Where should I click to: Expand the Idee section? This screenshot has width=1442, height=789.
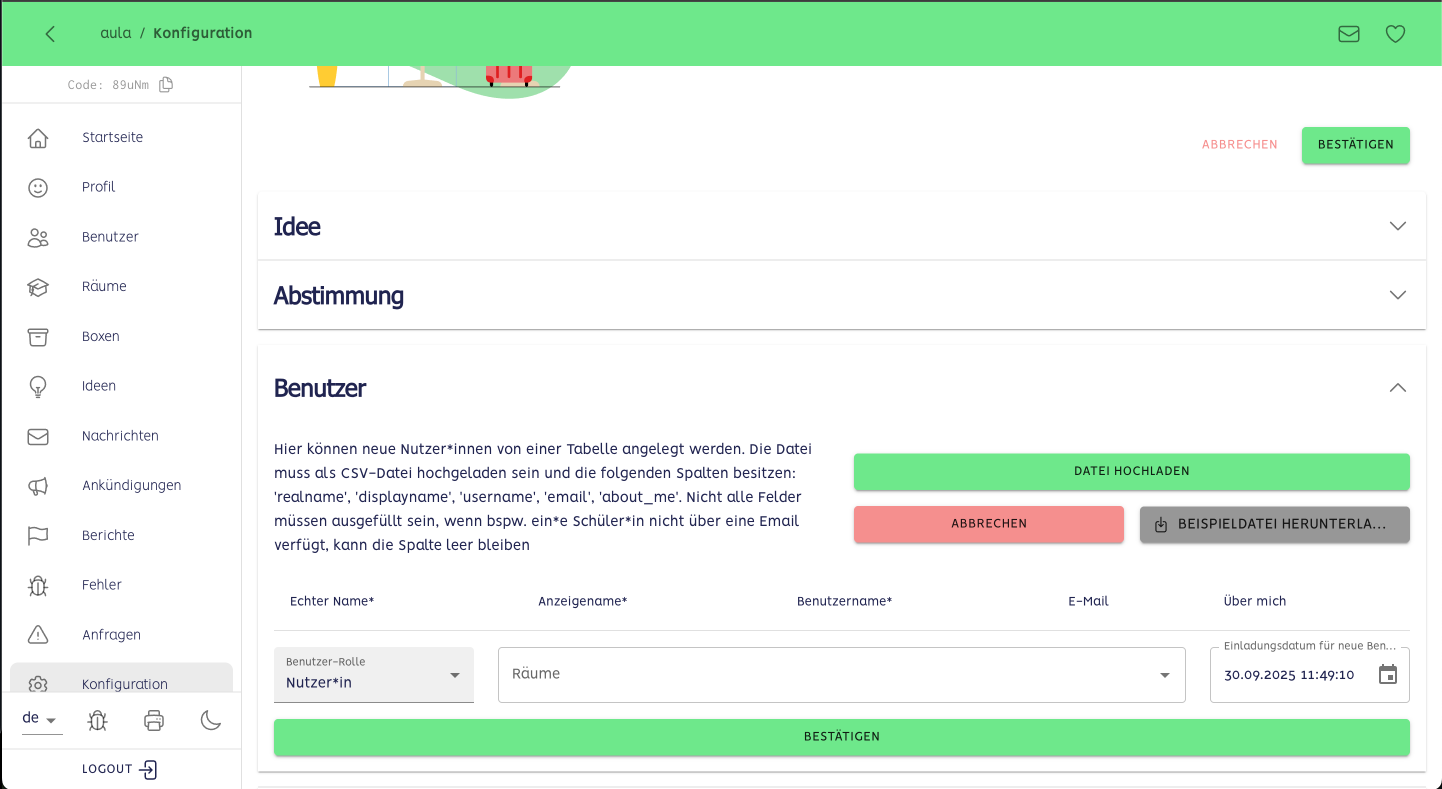pyautogui.click(x=1397, y=226)
